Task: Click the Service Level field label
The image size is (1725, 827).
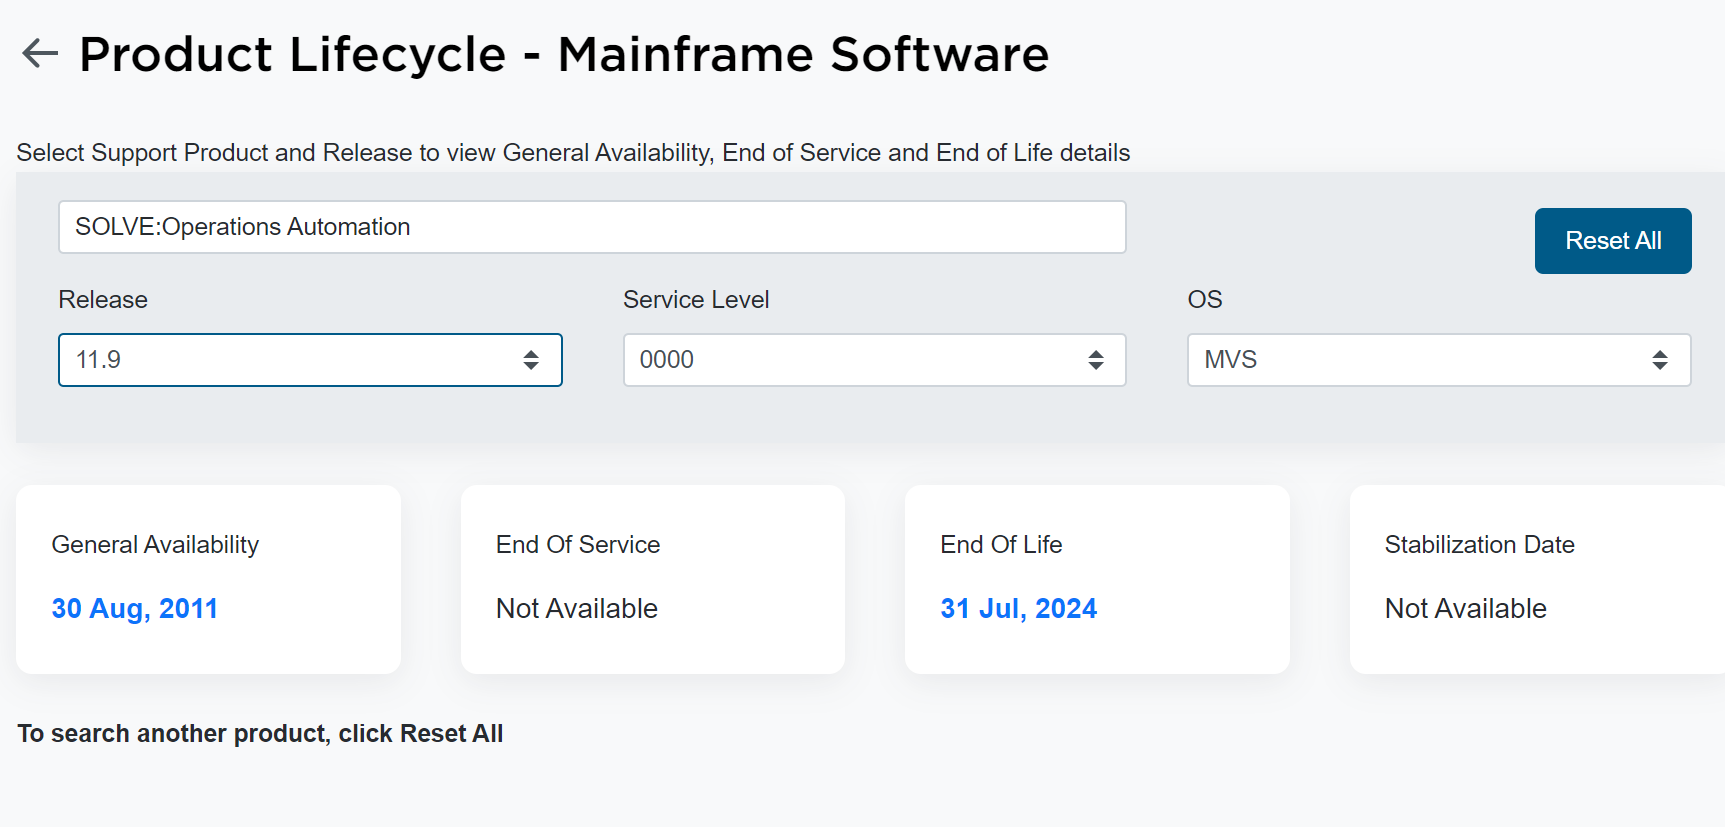Action: [x=696, y=300]
